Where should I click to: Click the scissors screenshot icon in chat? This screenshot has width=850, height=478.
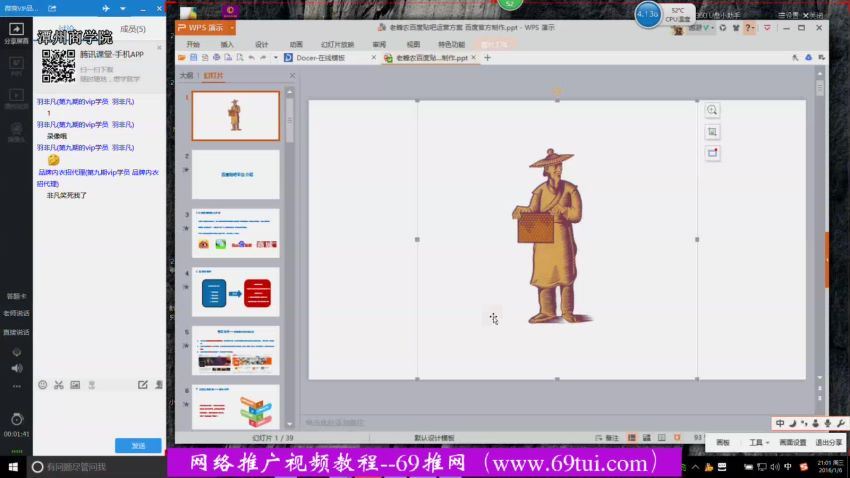[x=58, y=385]
